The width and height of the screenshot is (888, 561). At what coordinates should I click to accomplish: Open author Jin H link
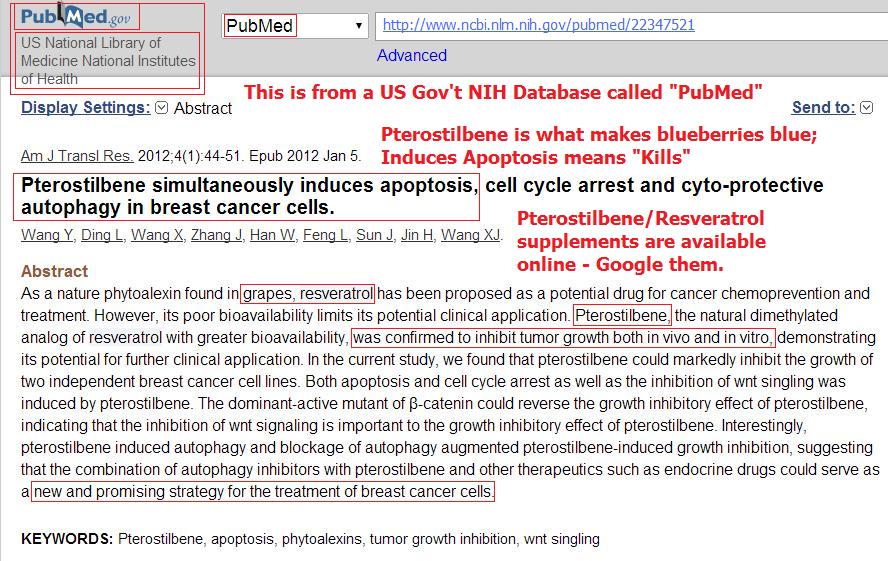417,235
